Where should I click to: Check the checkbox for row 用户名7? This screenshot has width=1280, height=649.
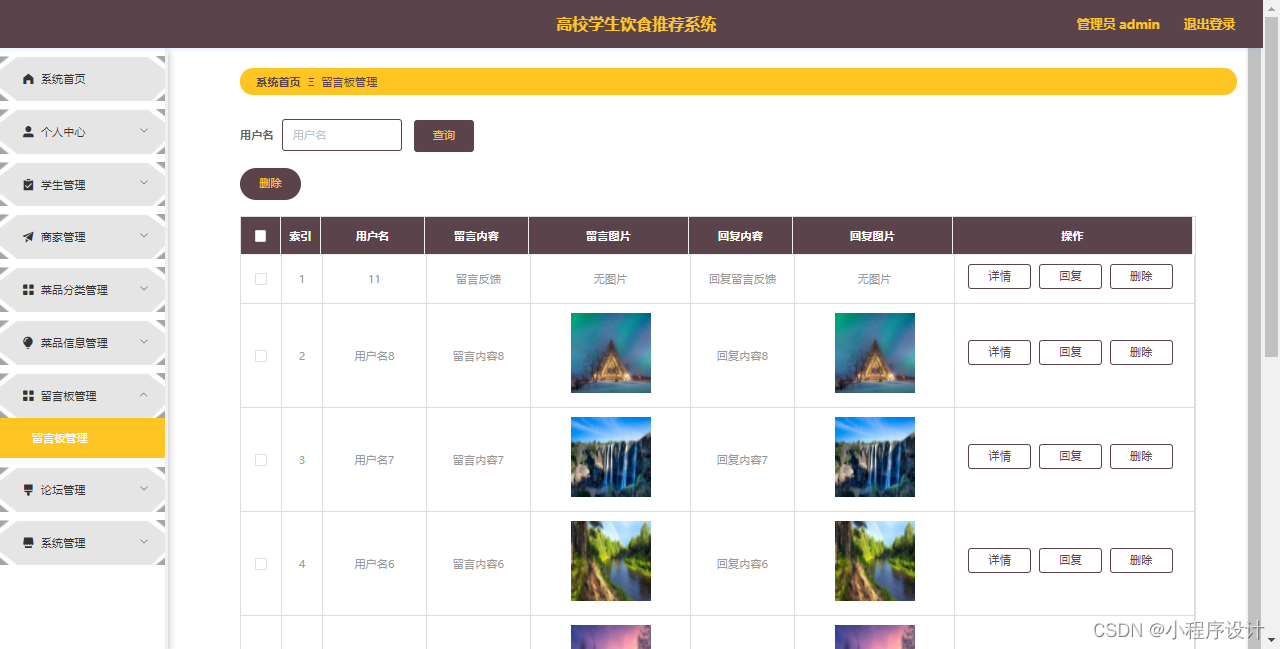(x=261, y=460)
